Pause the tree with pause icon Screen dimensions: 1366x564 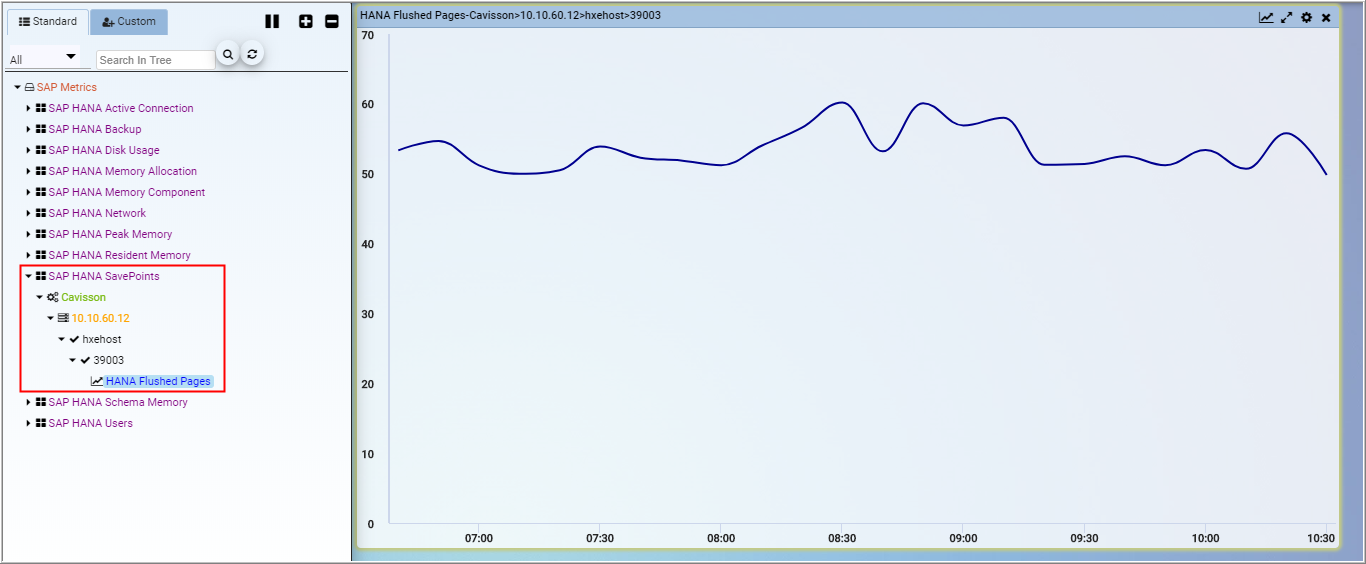point(272,22)
